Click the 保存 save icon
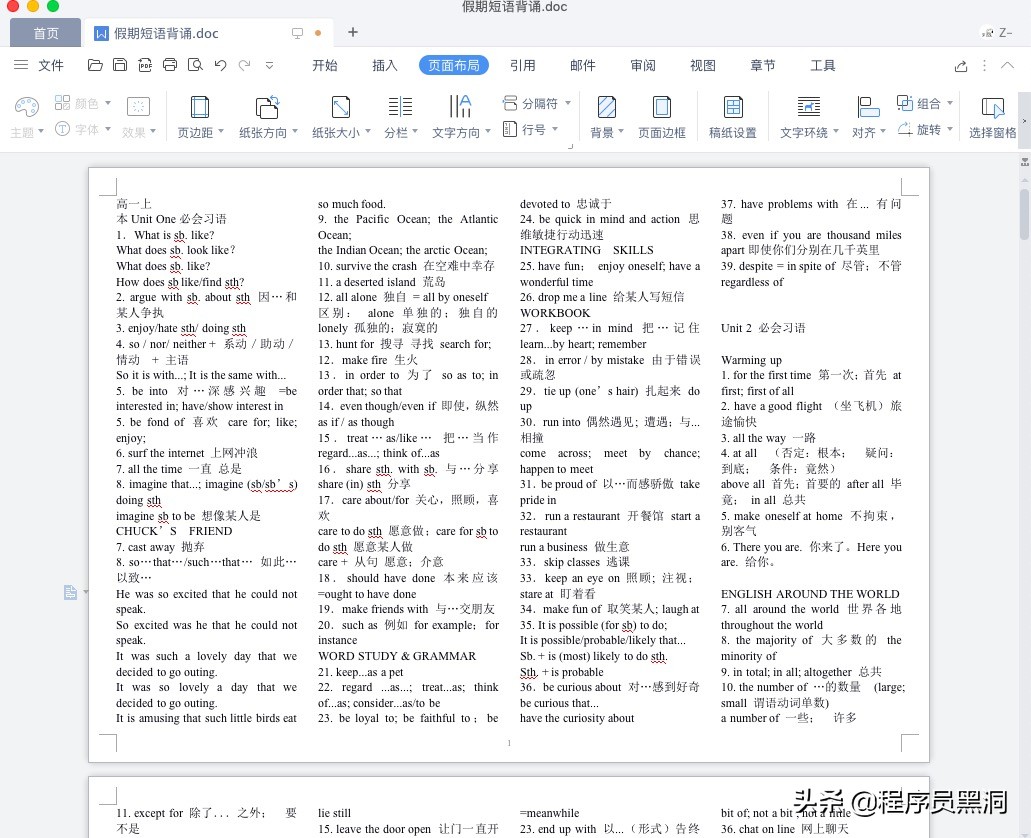 tap(119, 65)
